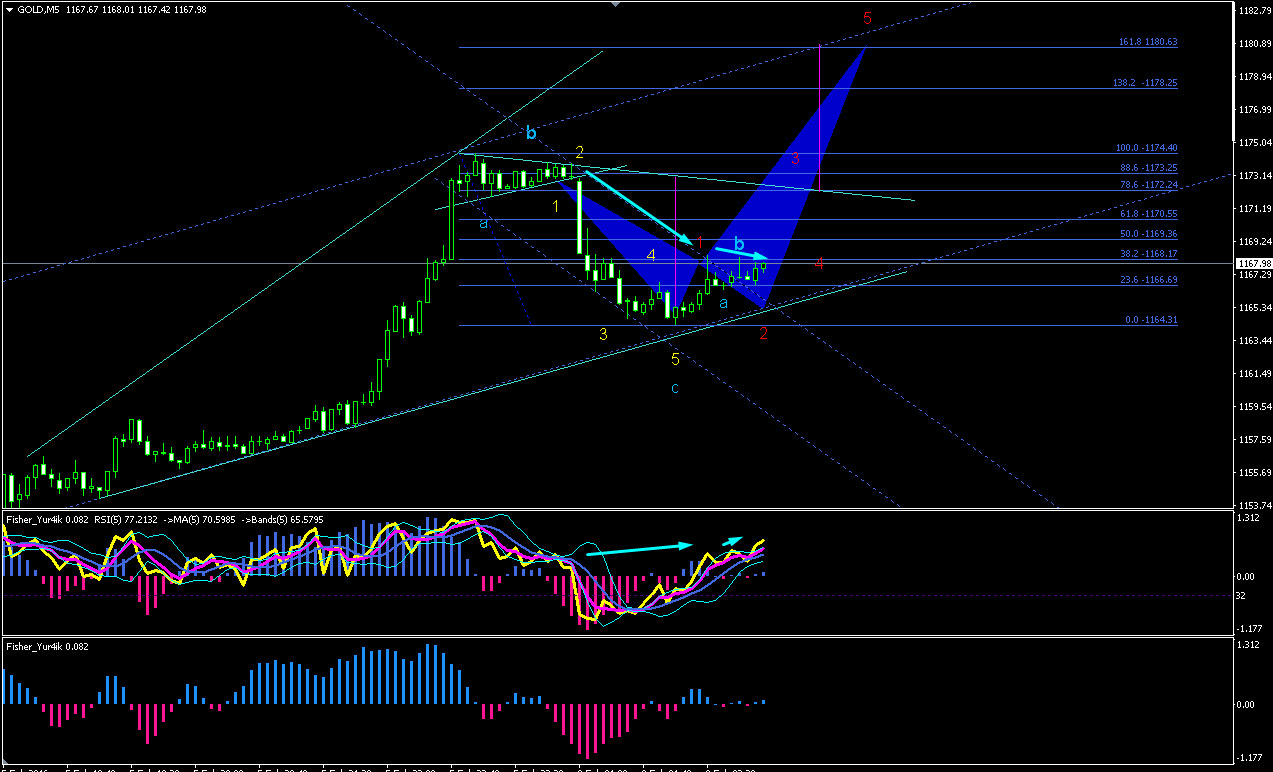
Task: Select the yellow wave label 5
Action: point(675,359)
